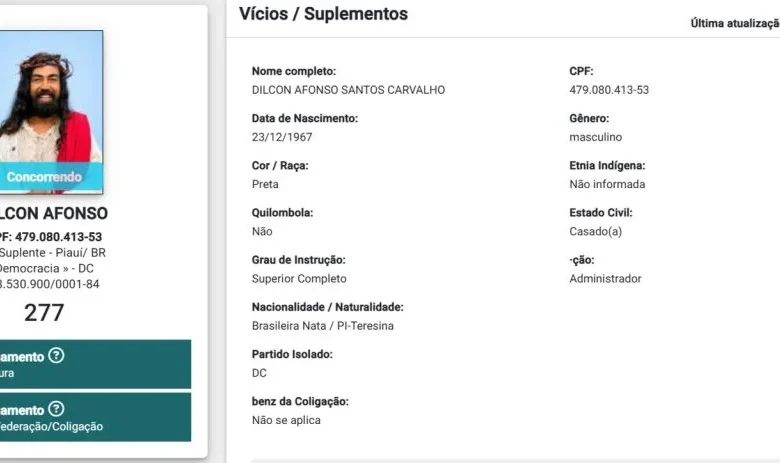Click the help icon on first green banner
Viewport: 780px width, 463px height.
(x=56, y=356)
